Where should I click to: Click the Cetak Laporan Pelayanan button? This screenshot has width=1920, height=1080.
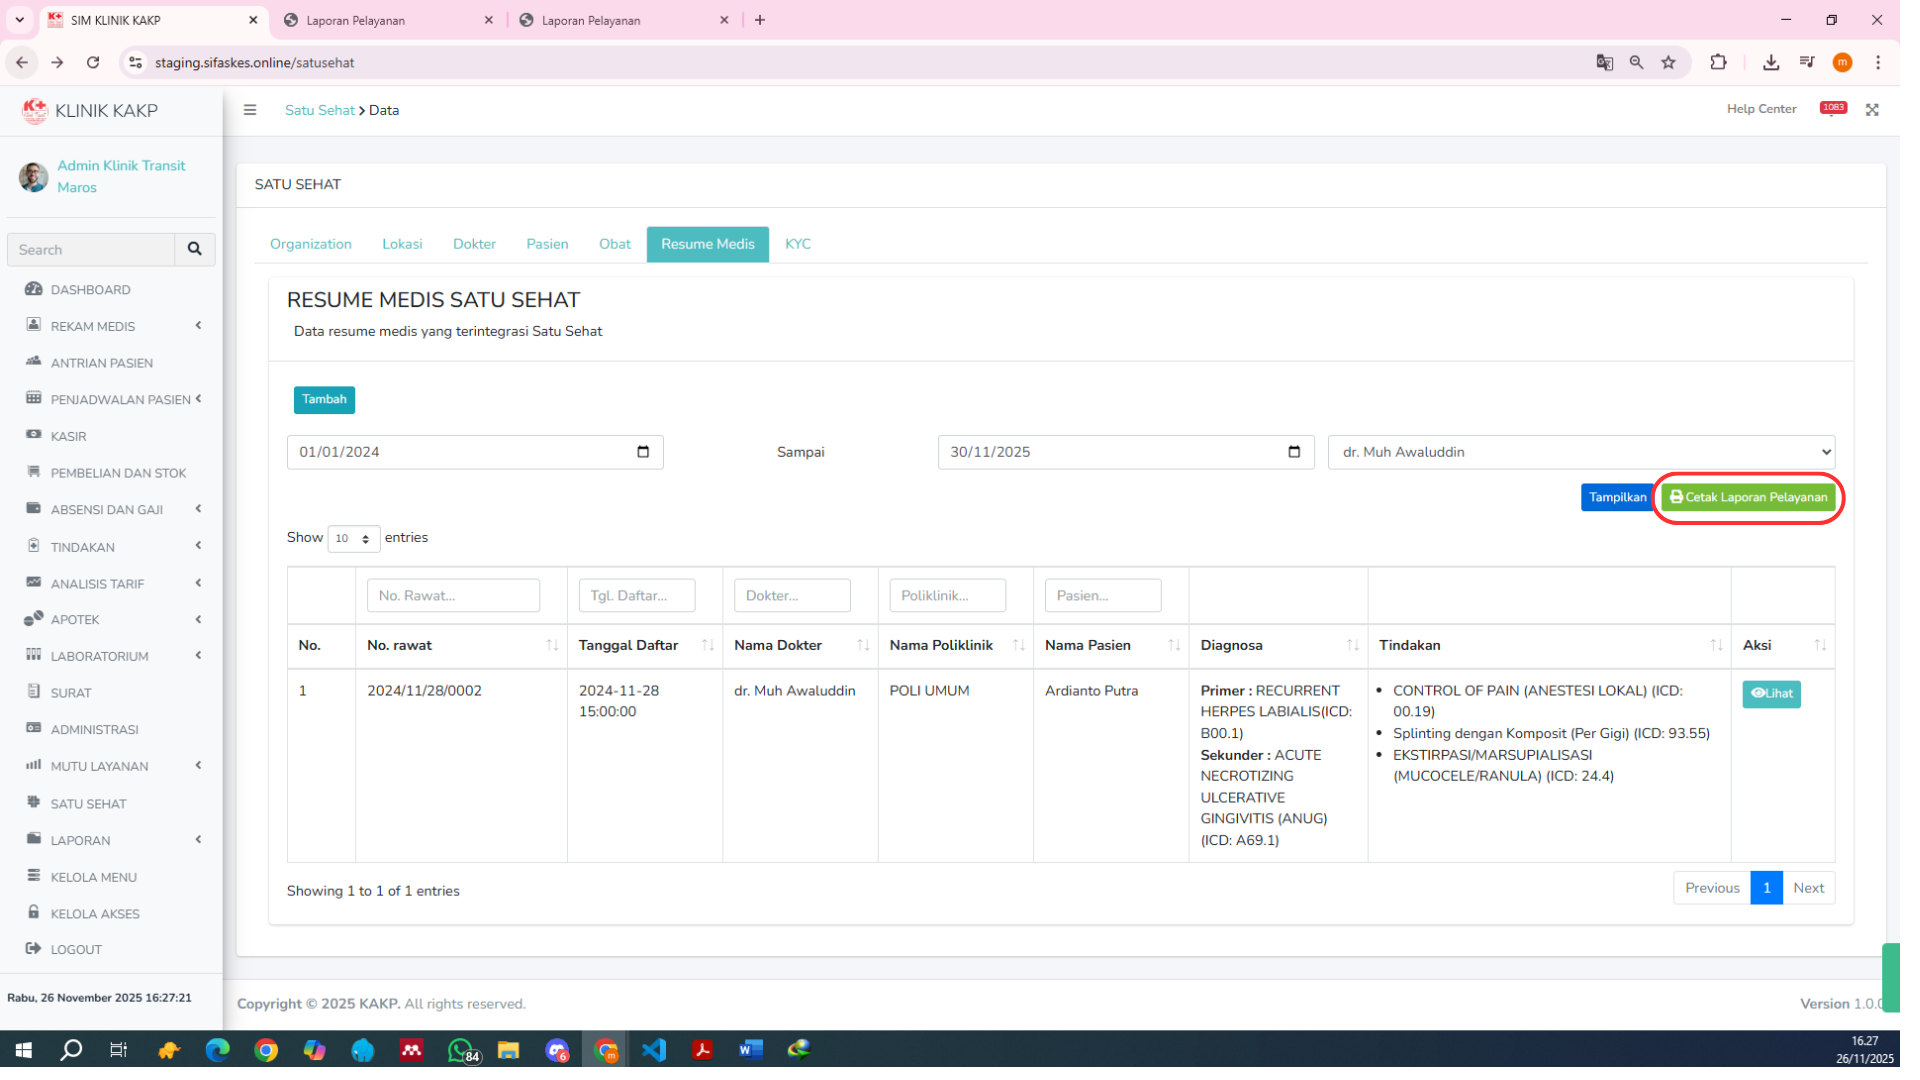[x=1748, y=498]
